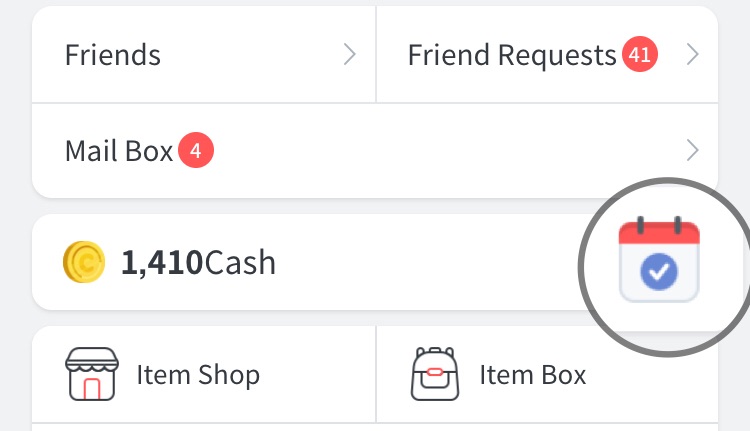Click the bold 1,410 amount
This screenshot has width=750, height=431.
coord(162,262)
